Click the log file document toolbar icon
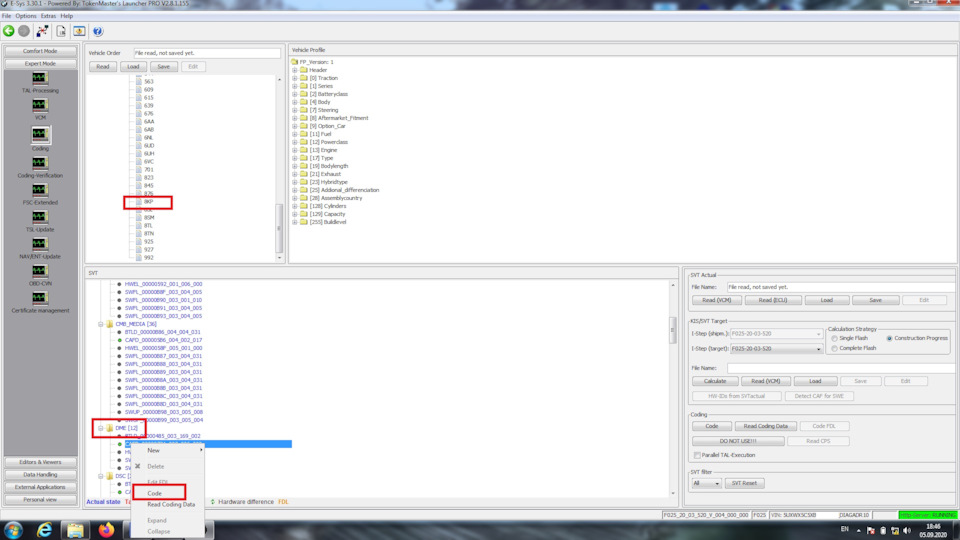The image size is (960, 540). coord(61,31)
